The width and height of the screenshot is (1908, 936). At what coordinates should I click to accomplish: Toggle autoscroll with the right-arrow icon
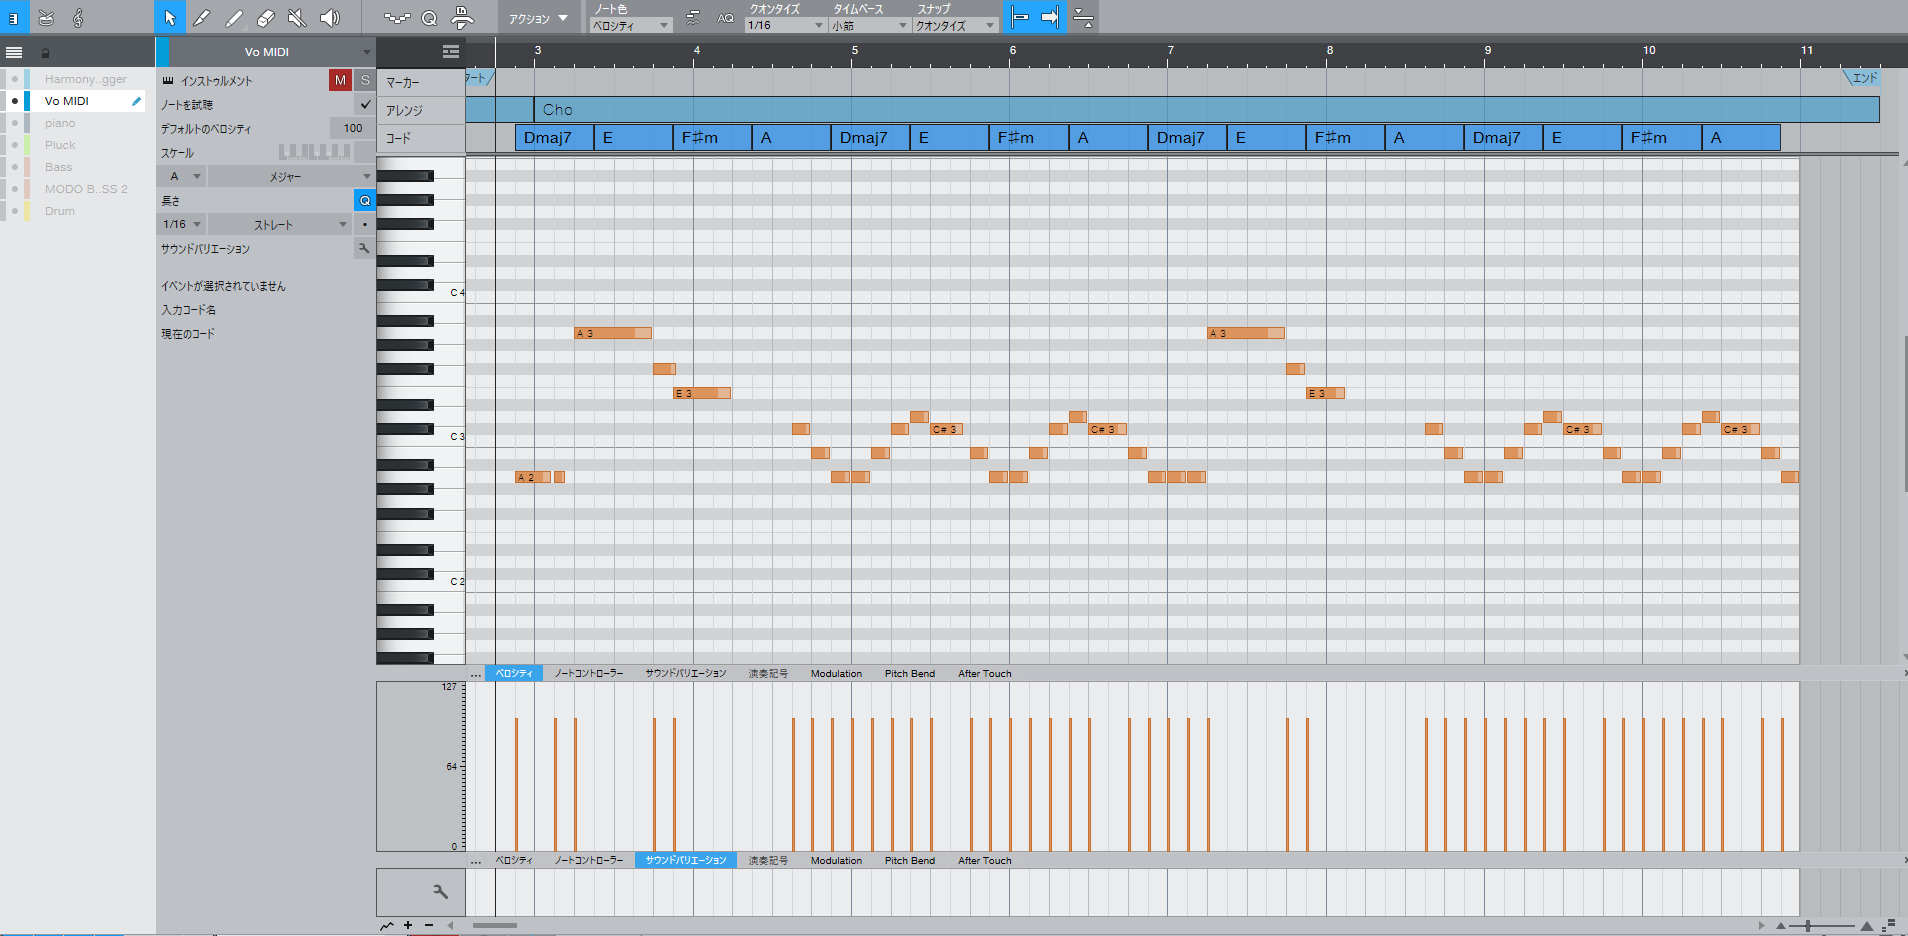[1050, 17]
